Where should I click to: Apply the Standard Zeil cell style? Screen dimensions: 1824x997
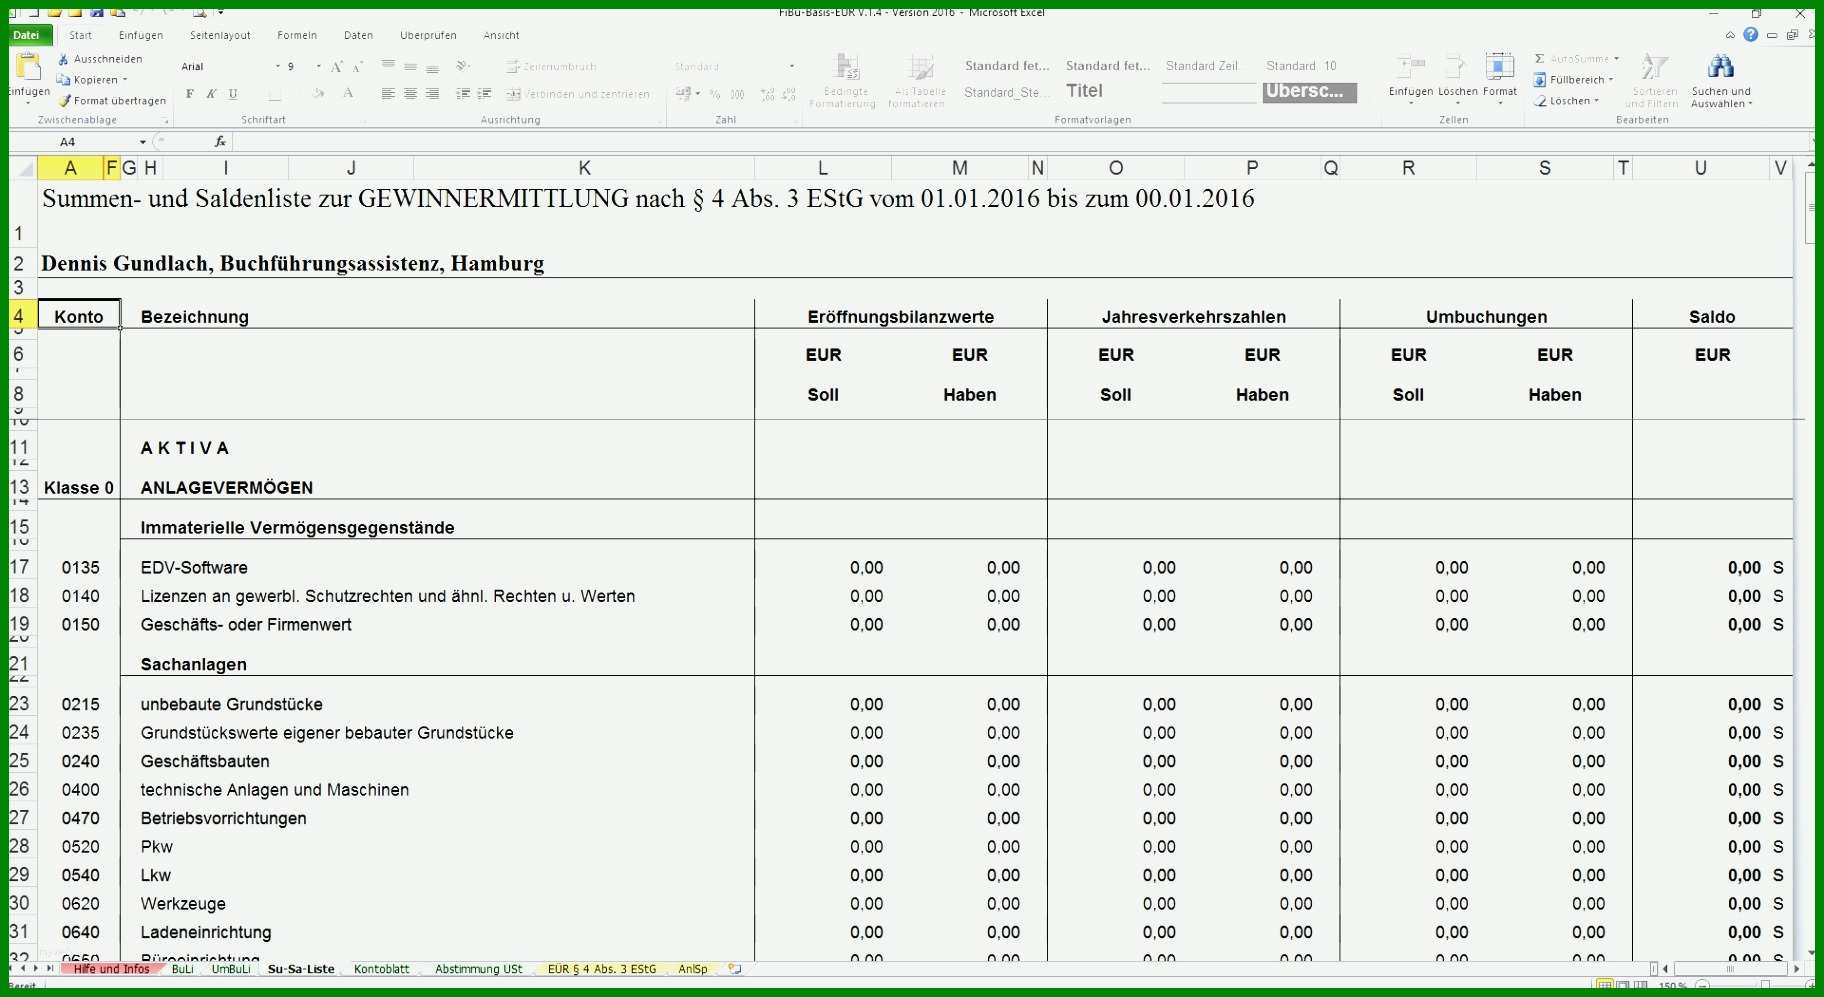point(1202,66)
